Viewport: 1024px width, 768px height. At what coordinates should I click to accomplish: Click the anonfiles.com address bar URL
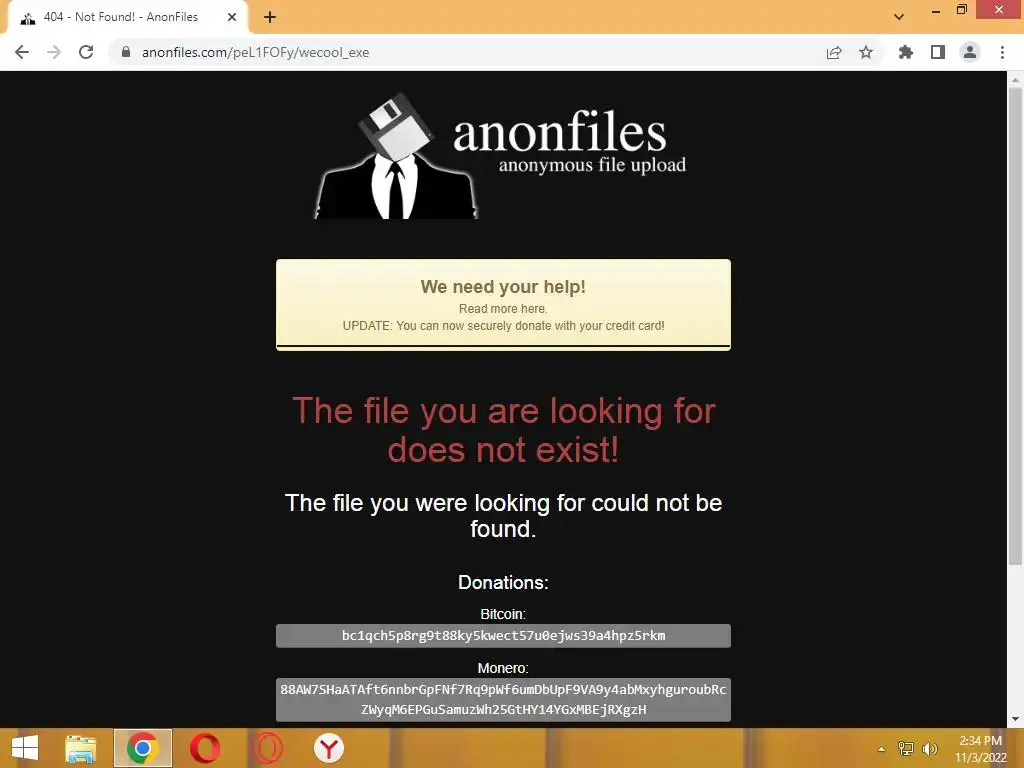click(x=255, y=52)
